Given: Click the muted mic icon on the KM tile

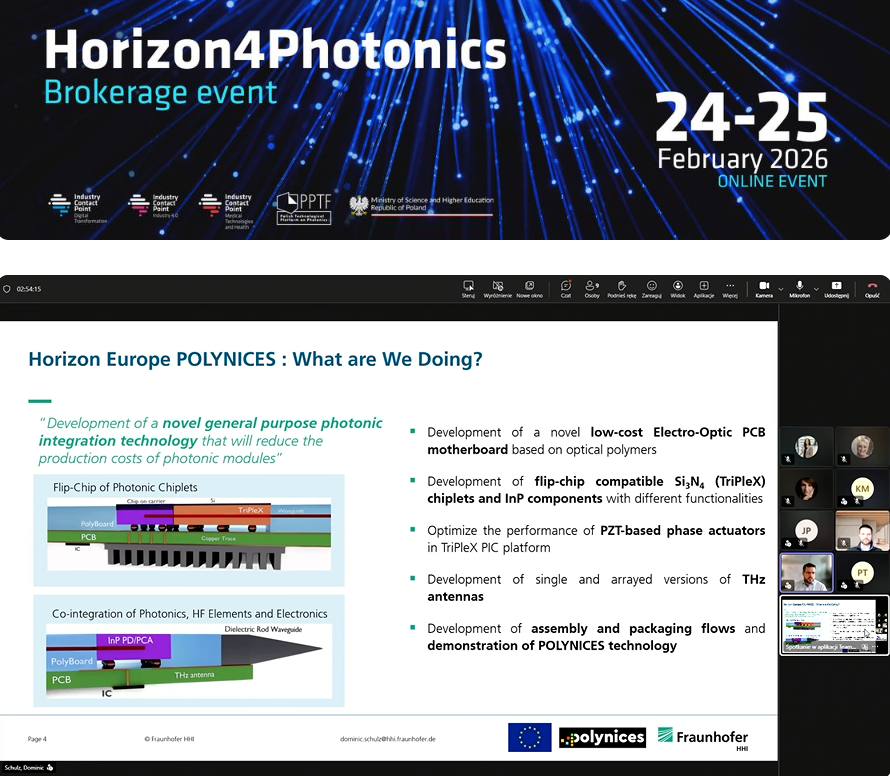Looking at the screenshot, I should (x=857, y=501).
